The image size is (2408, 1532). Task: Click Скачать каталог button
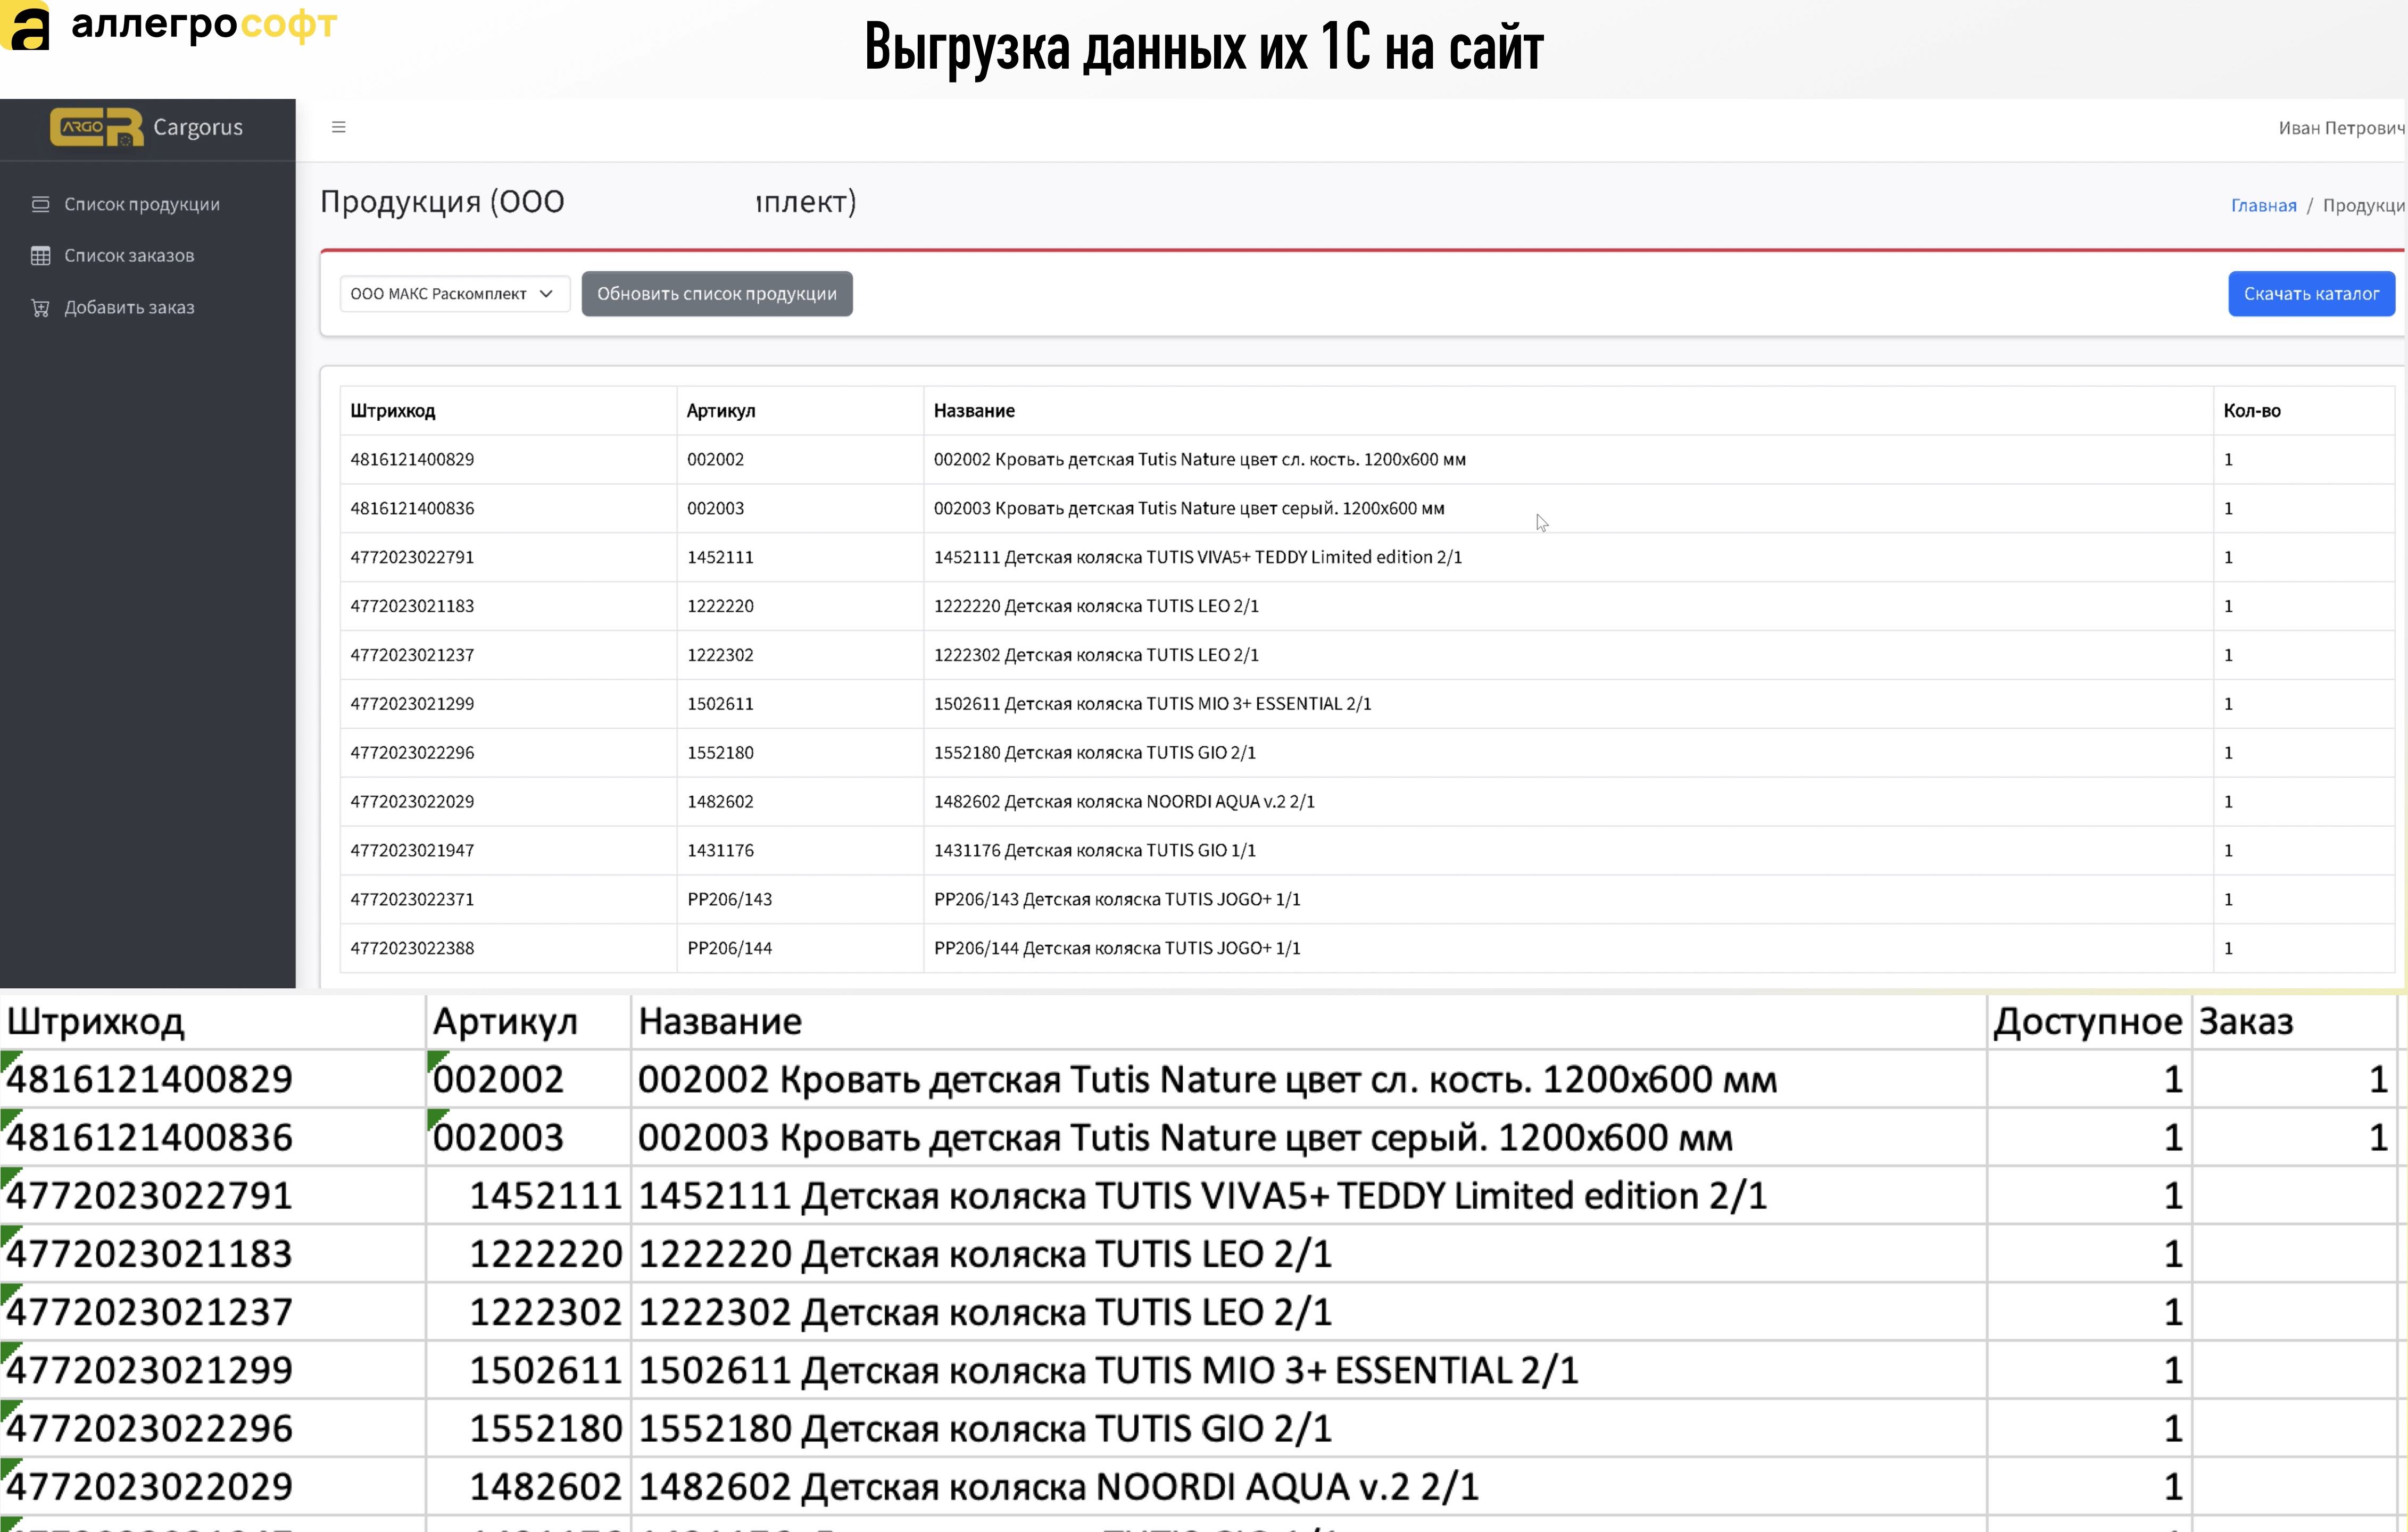tap(2311, 294)
